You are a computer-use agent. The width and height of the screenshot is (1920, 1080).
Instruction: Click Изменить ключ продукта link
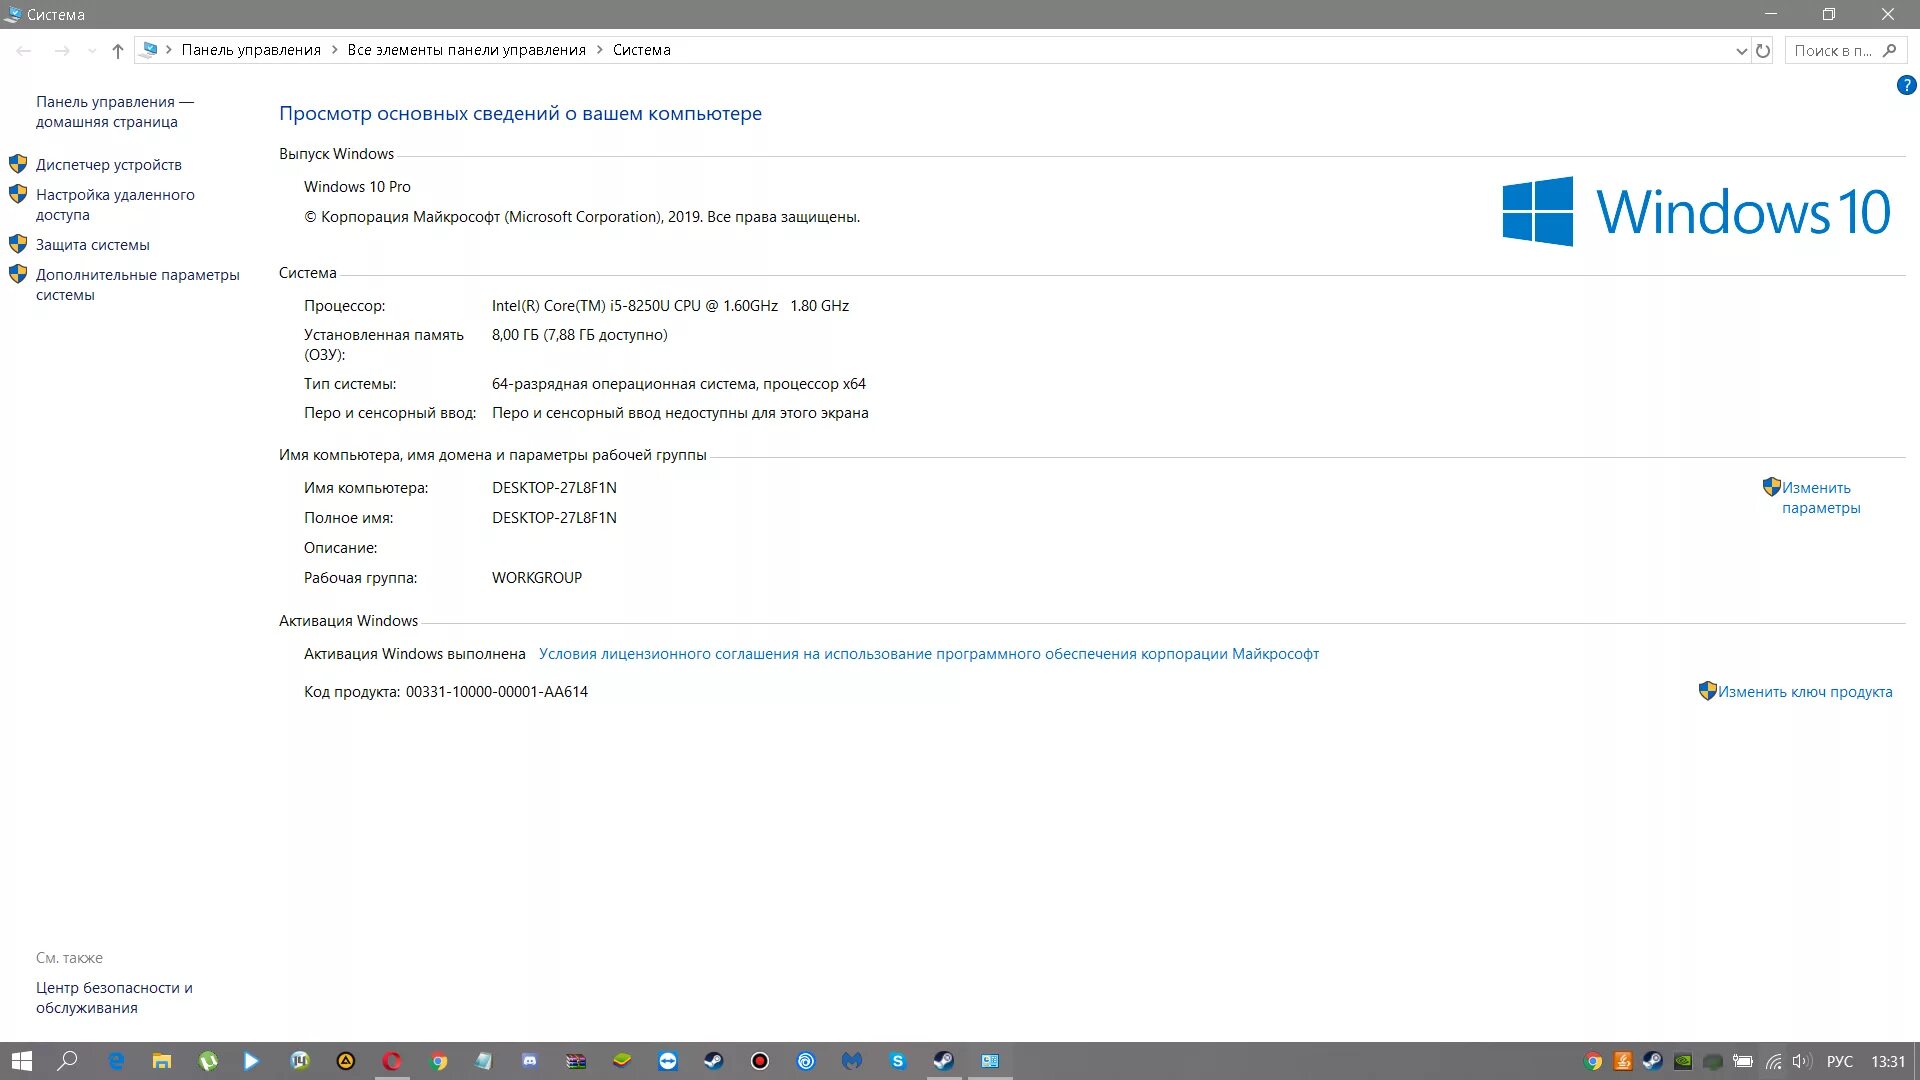[1804, 692]
